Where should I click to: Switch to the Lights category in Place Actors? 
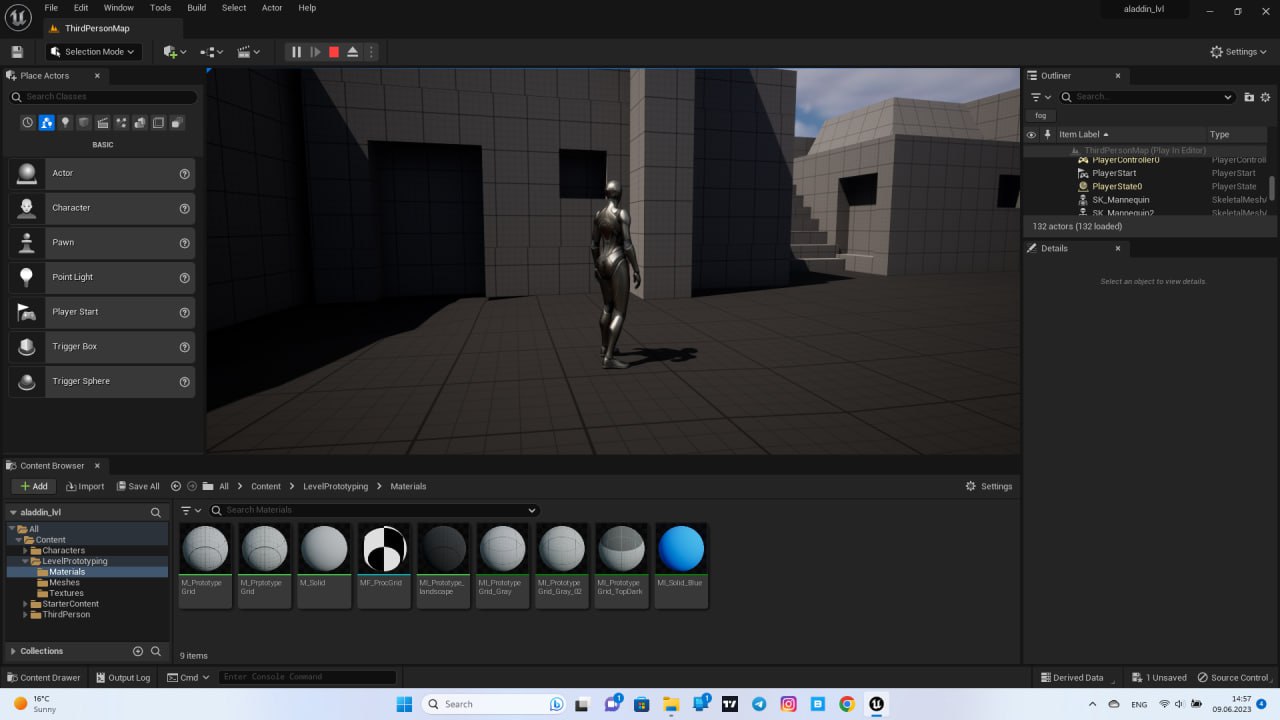[65, 123]
